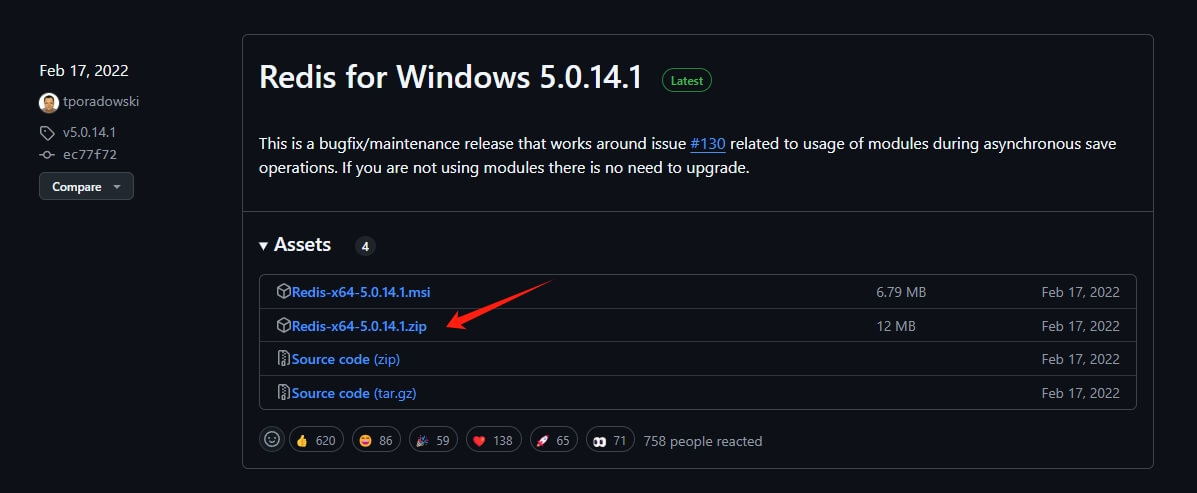Image resolution: width=1197 pixels, height=493 pixels.
Task: Toggle the party popper reaction with 59
Action: (x=433, y=440)
